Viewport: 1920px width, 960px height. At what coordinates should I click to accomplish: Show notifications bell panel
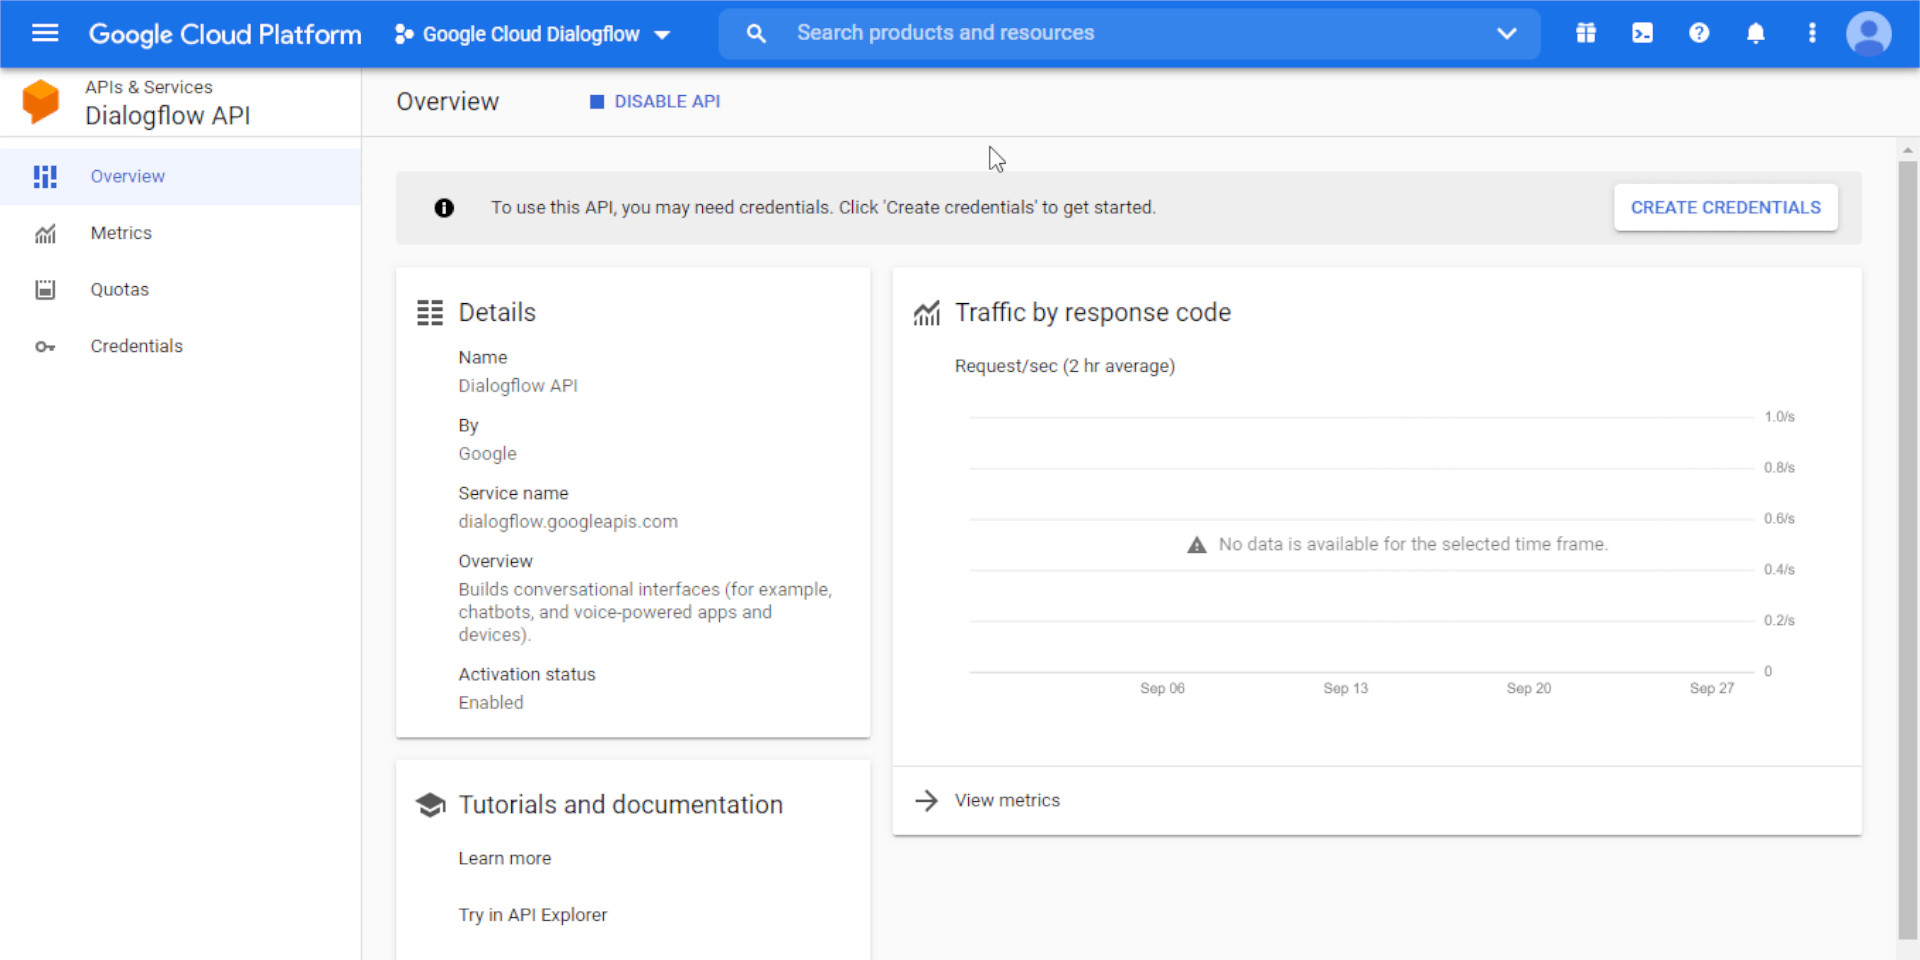coord(1755,33)
